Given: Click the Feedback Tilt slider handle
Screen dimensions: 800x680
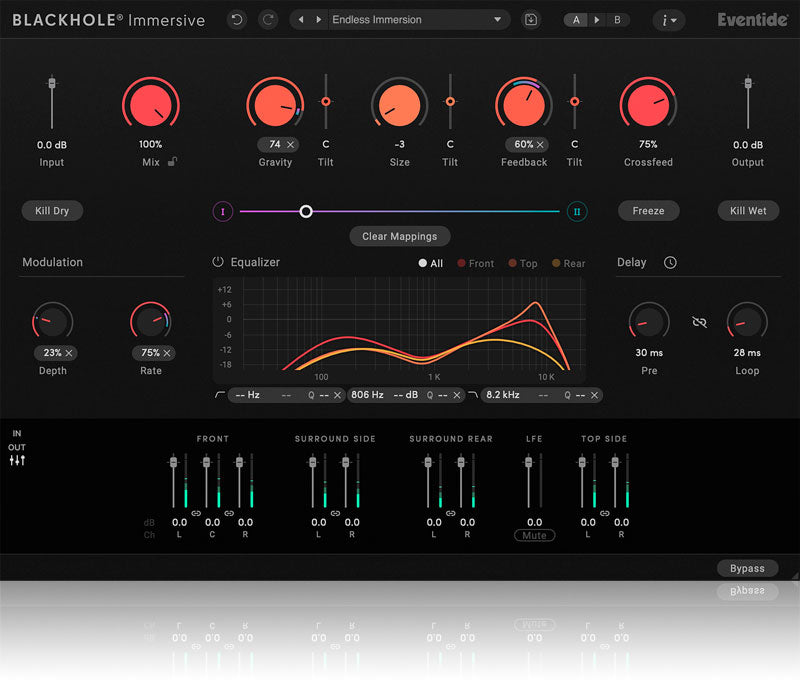Looking at the screenshot, I should (x=574, y=102).
